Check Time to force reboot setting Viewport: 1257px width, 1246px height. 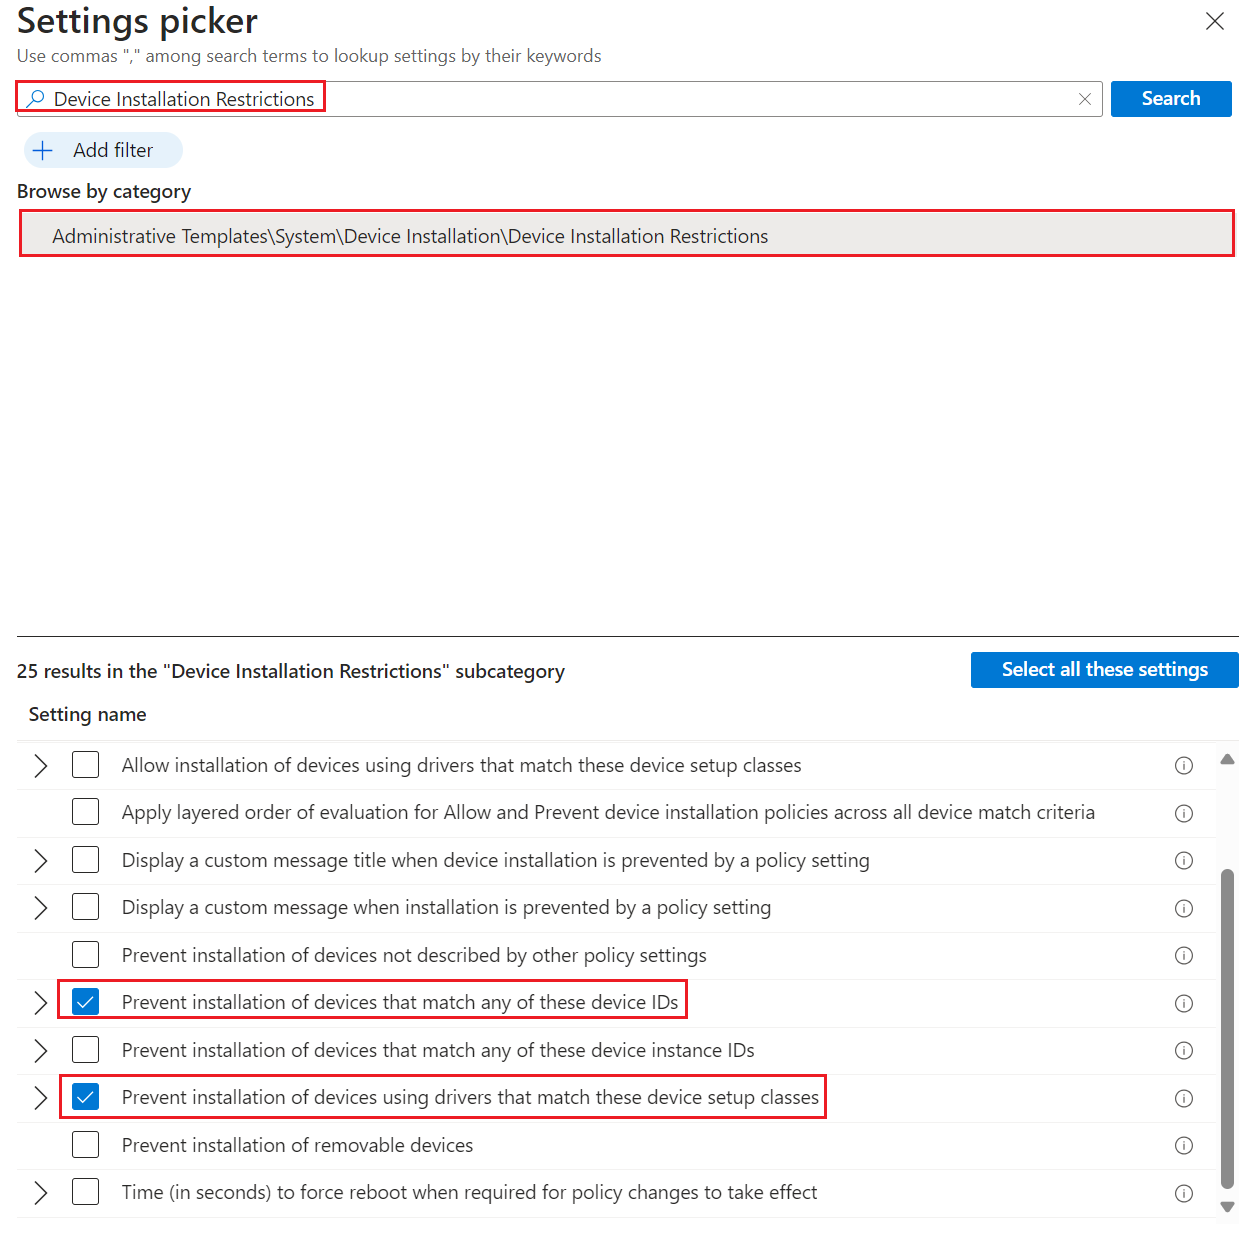(86, 1192)
